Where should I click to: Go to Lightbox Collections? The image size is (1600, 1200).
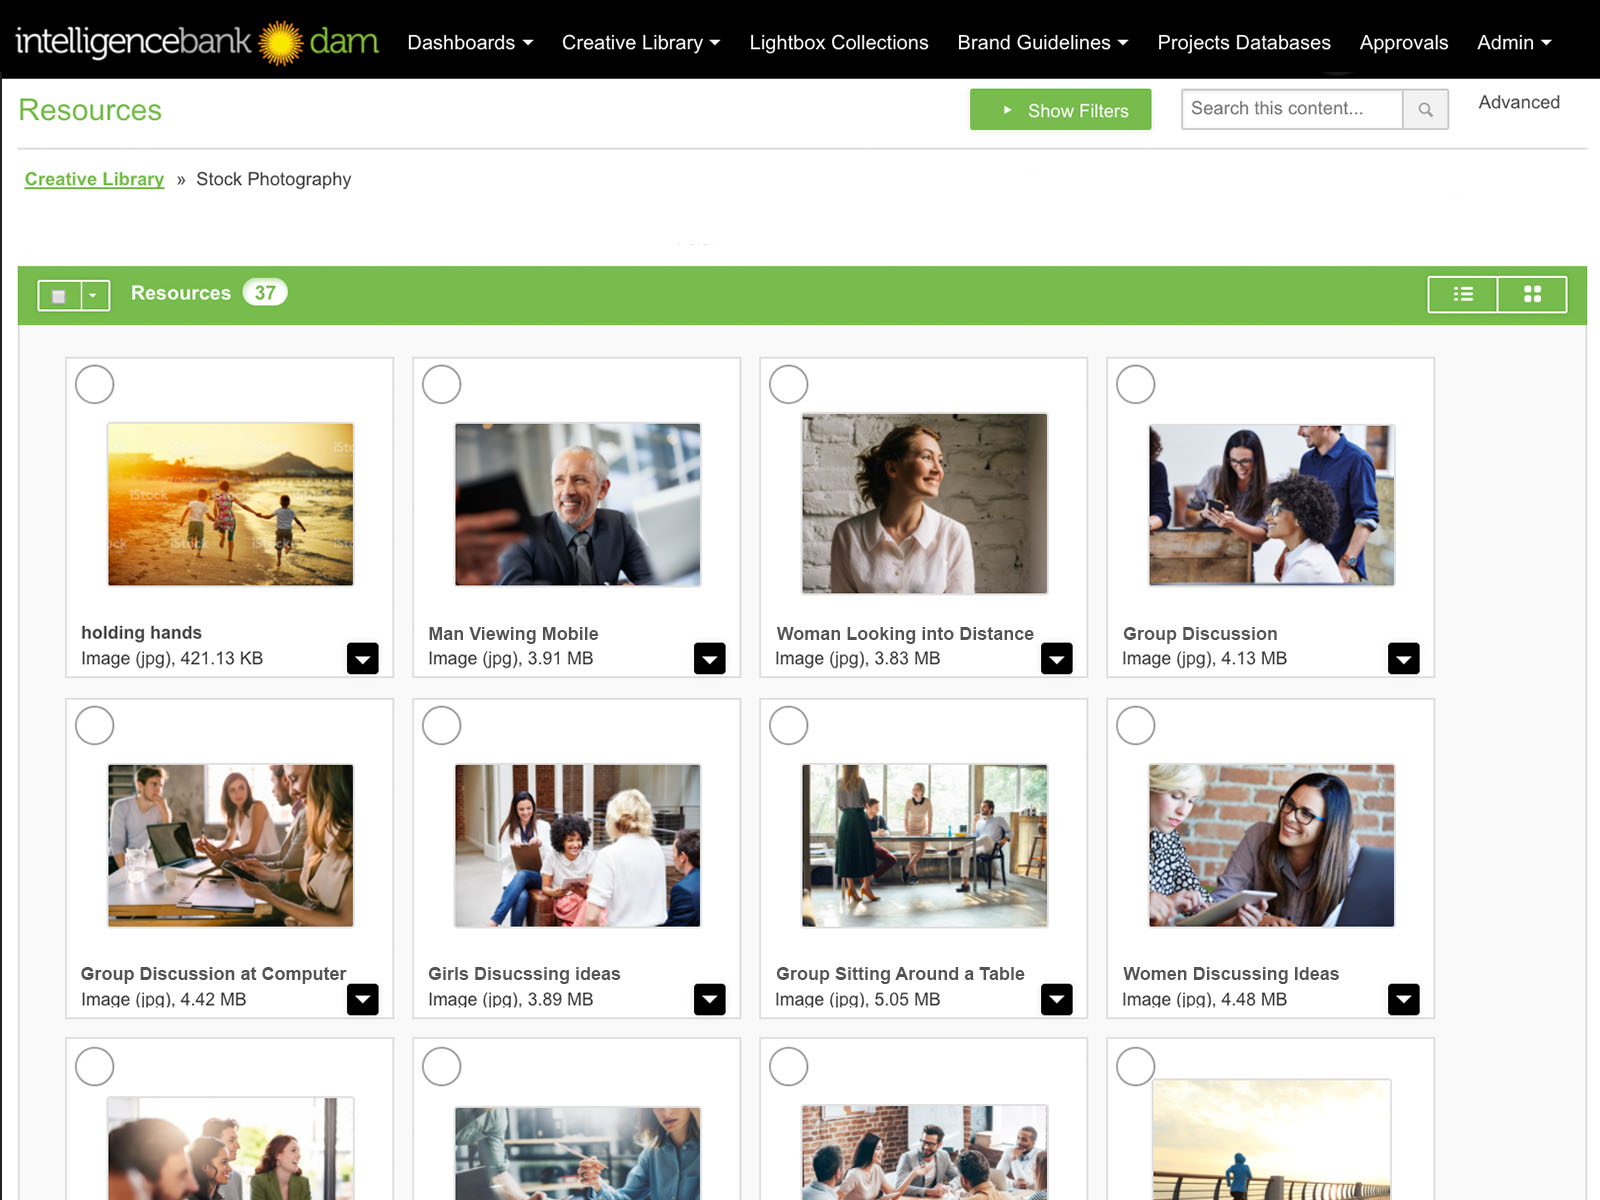[x=839, y=43]
